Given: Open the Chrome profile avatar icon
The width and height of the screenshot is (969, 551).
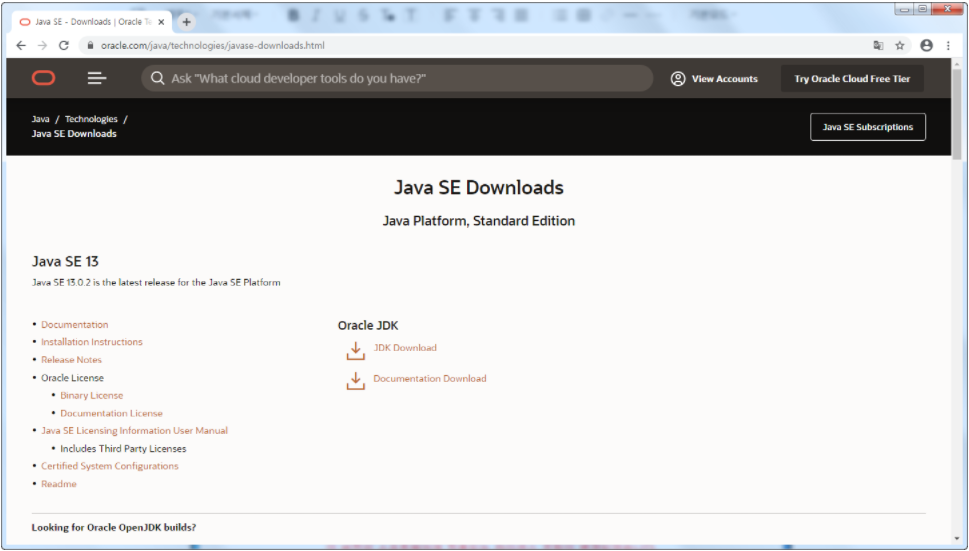Looking at the screenshot, I should 926,45.
